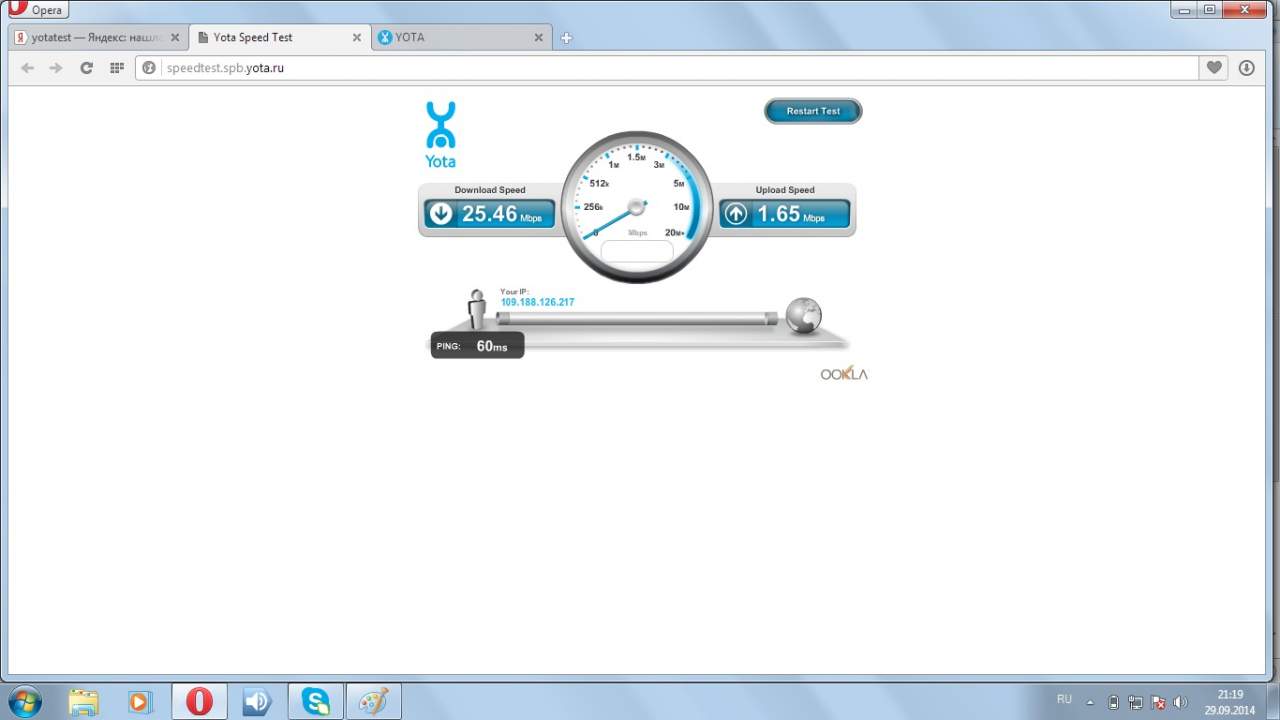Open Skype from the taskbar
The width and height of the screenshot is (1280, 720).
tap(316, 702)
